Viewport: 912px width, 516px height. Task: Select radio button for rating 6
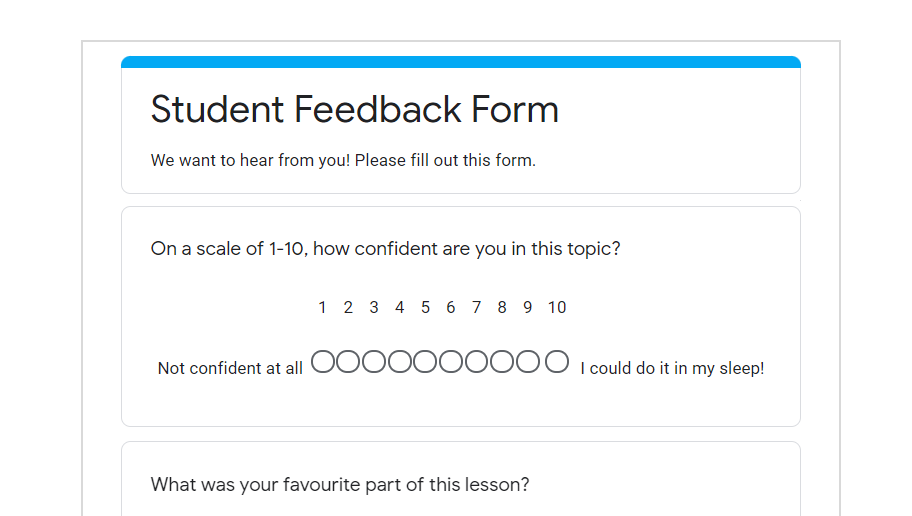click(451, 361)
